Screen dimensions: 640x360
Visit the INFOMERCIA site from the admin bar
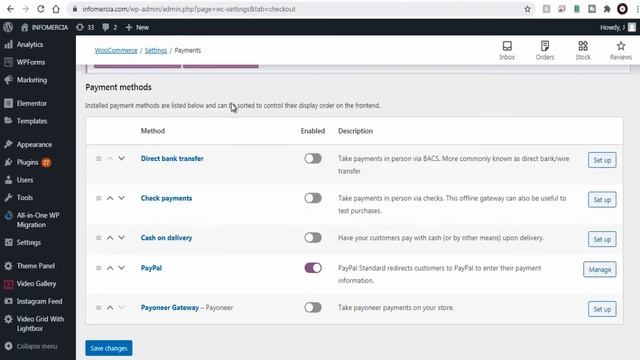44,27
